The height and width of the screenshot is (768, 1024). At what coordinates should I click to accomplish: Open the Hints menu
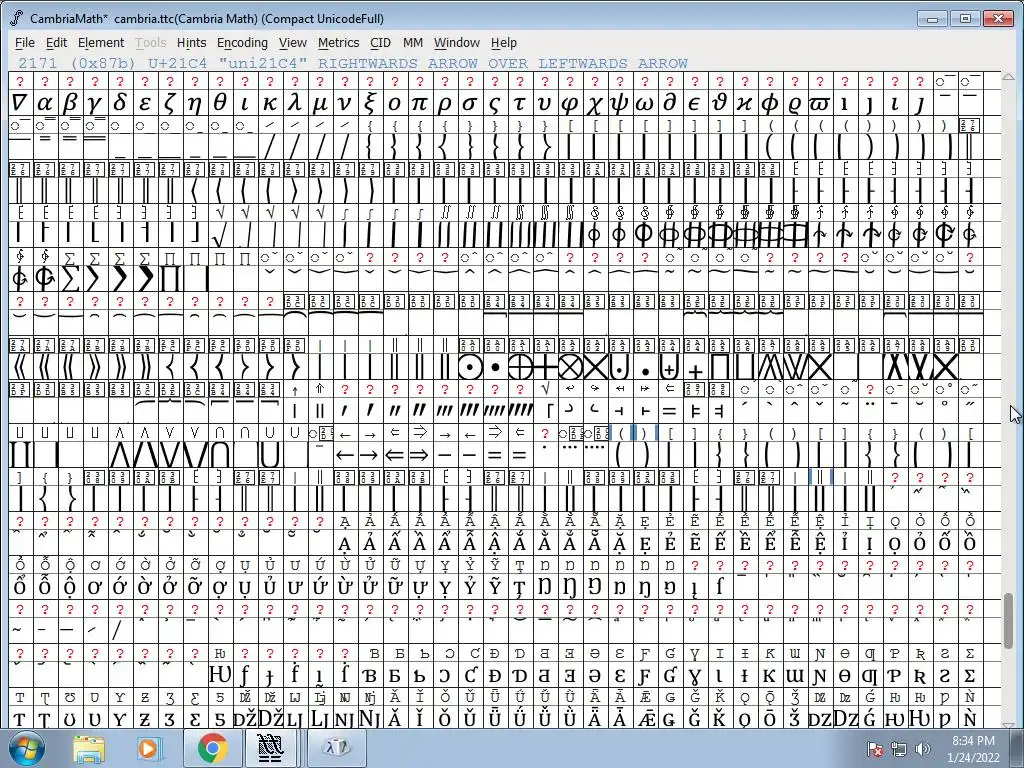pyautogui.click(x=191, y=42)
